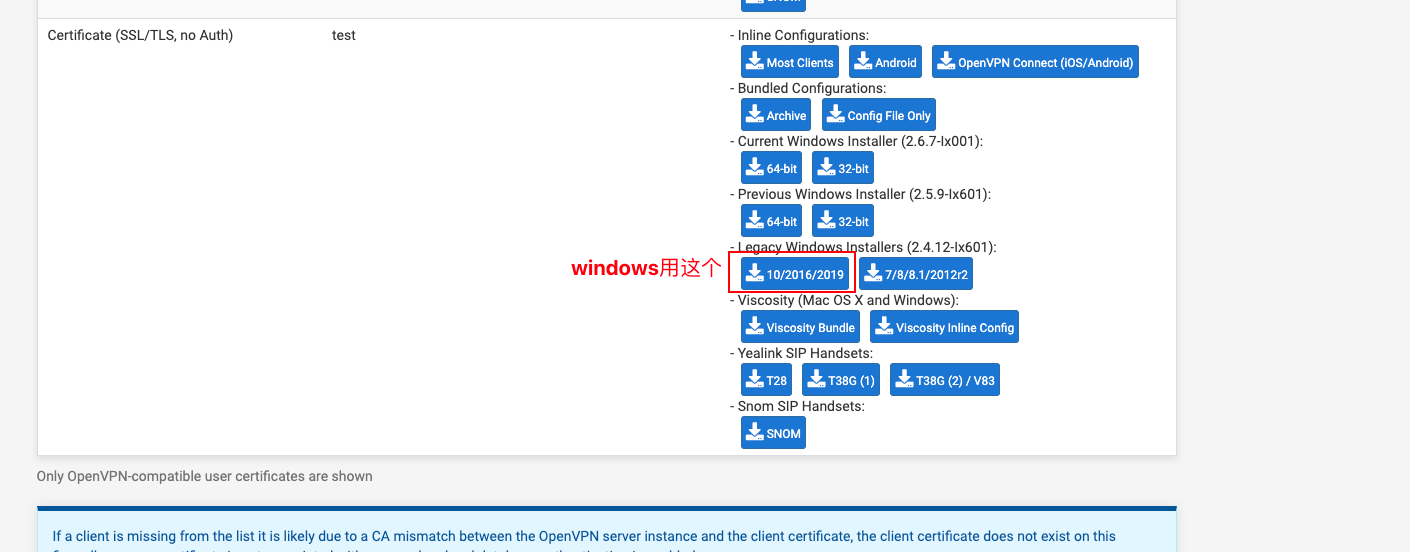Download the legacy 7/8/8.1/2012r2 Windows installer
Image resolution: width=1410 pixels, height=552 pixels.
(x=916, y=274)
